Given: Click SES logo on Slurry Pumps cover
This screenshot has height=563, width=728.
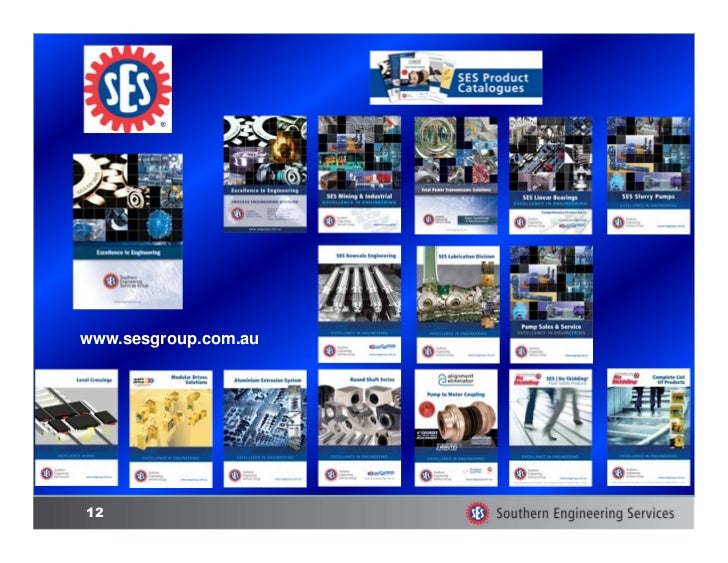Looking at the screenshot, I should pyautogui.click(x=618, y=222).
